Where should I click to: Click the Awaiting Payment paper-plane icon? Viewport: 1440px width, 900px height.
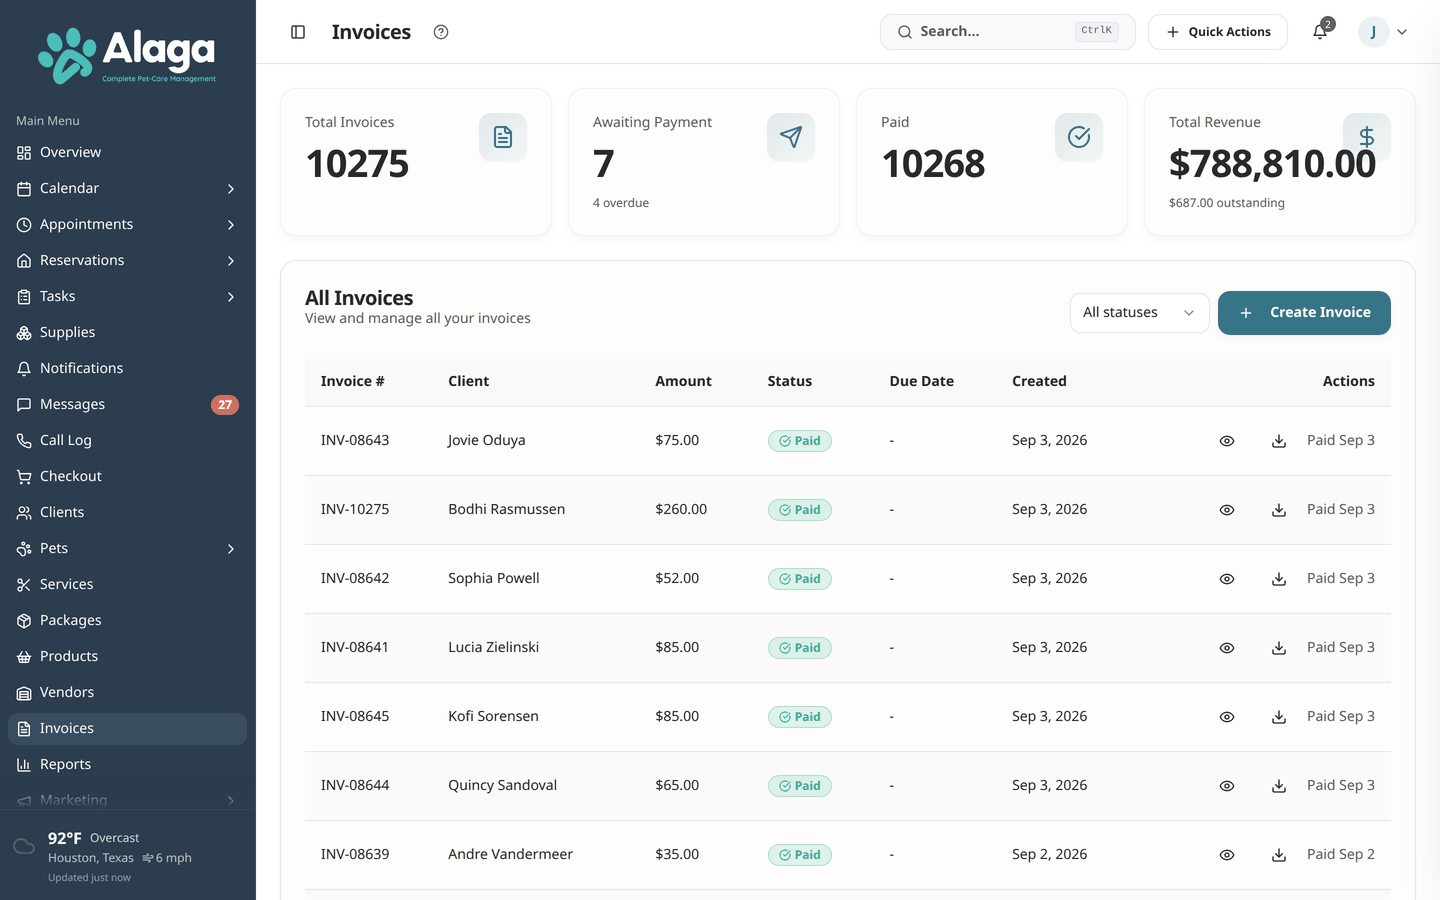pos(791,137)
